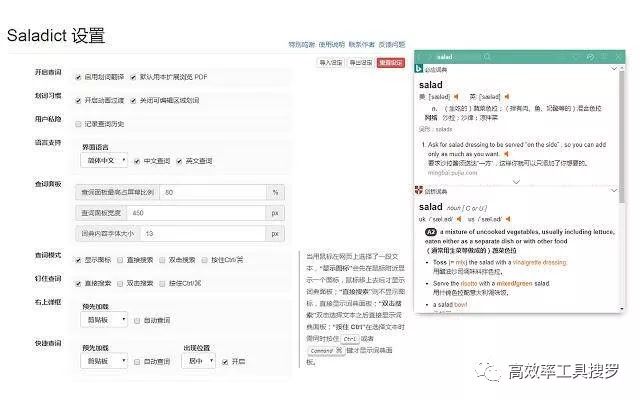Image resolution: width=640 pixels, height=400 pixels.
Task: Toggle the 英文查词 checkbox
Action: click(x=179, y=161)
